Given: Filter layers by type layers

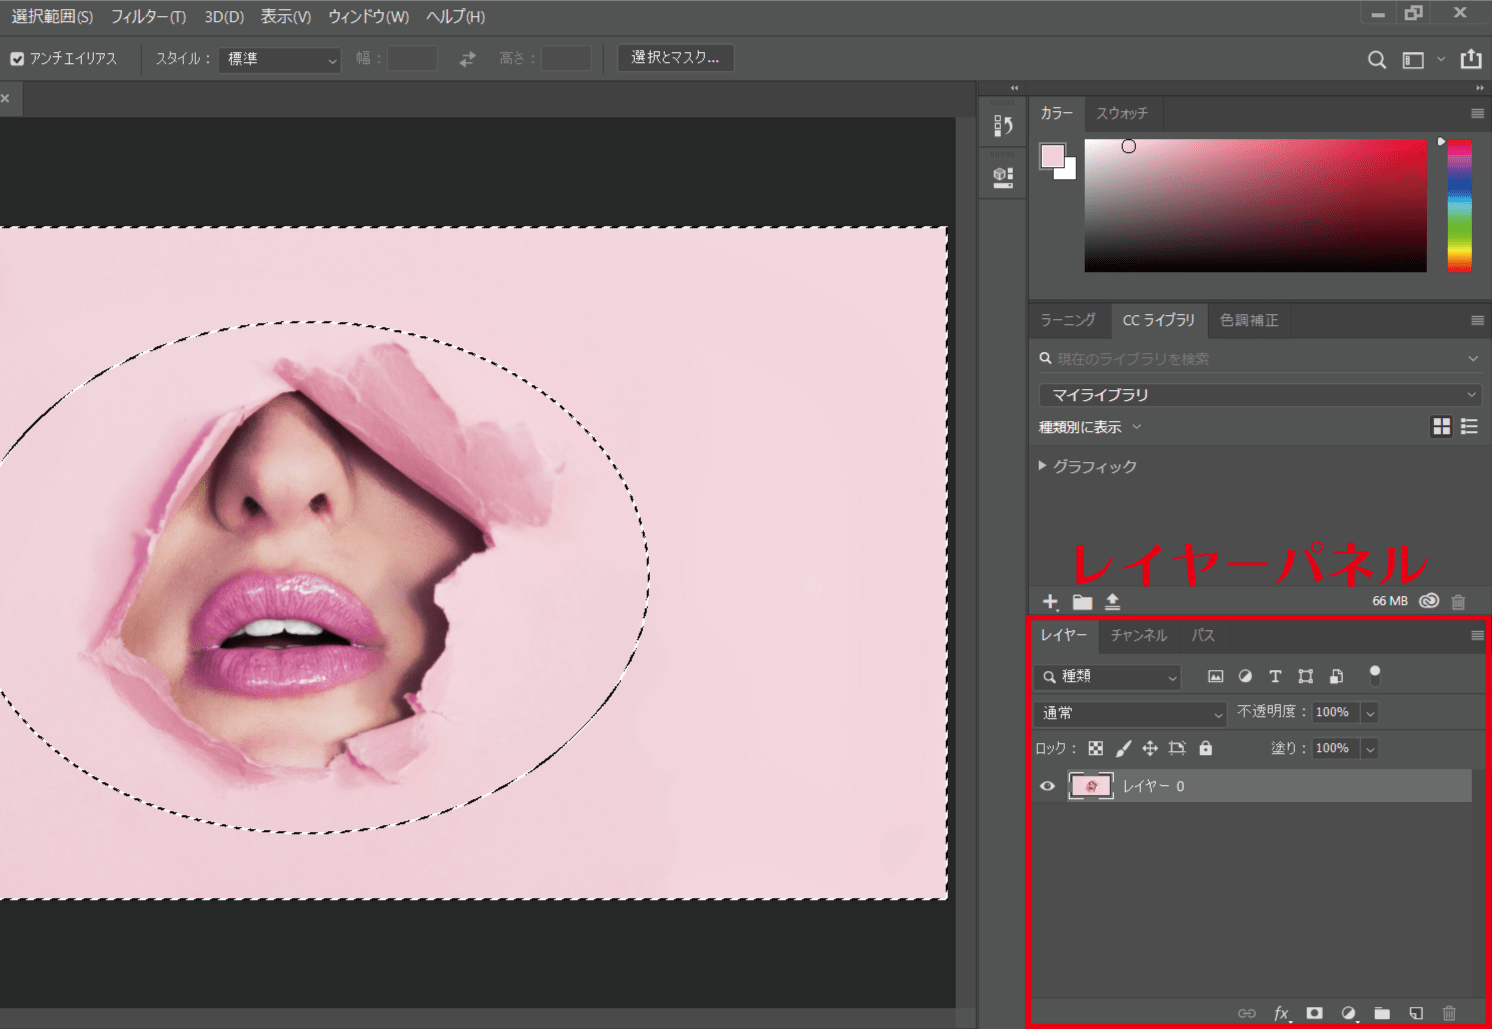Looking at the screenshot, I should (1275, 676).
